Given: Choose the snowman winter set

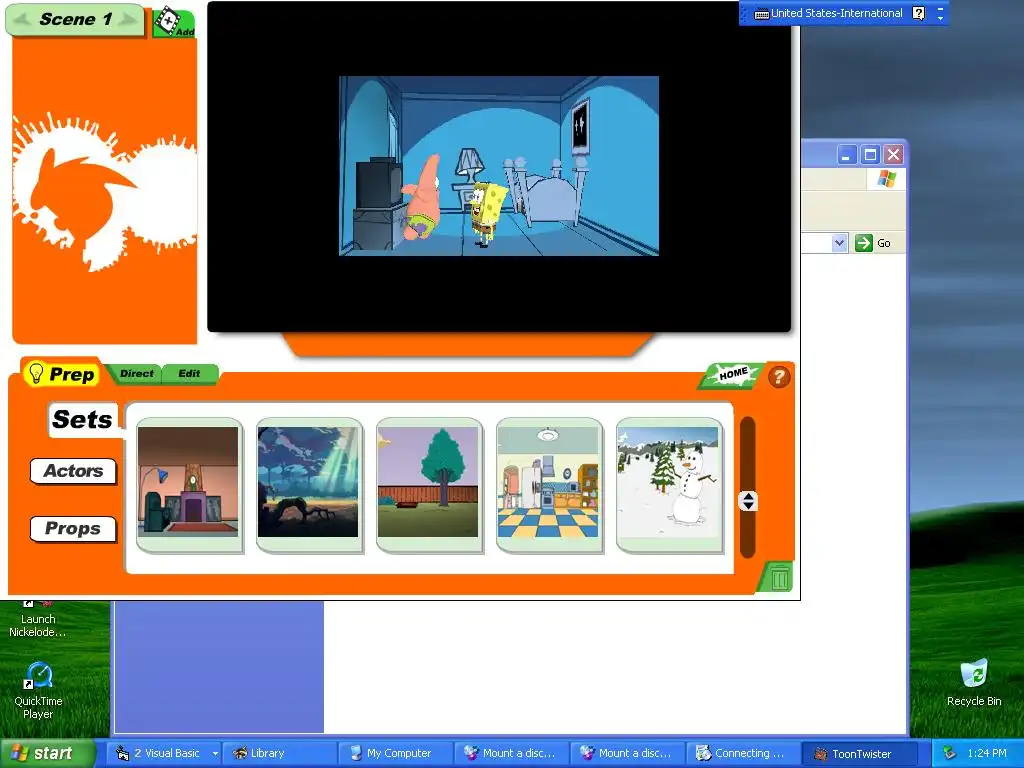Looking at the screenshot, I should pos(669,485).
